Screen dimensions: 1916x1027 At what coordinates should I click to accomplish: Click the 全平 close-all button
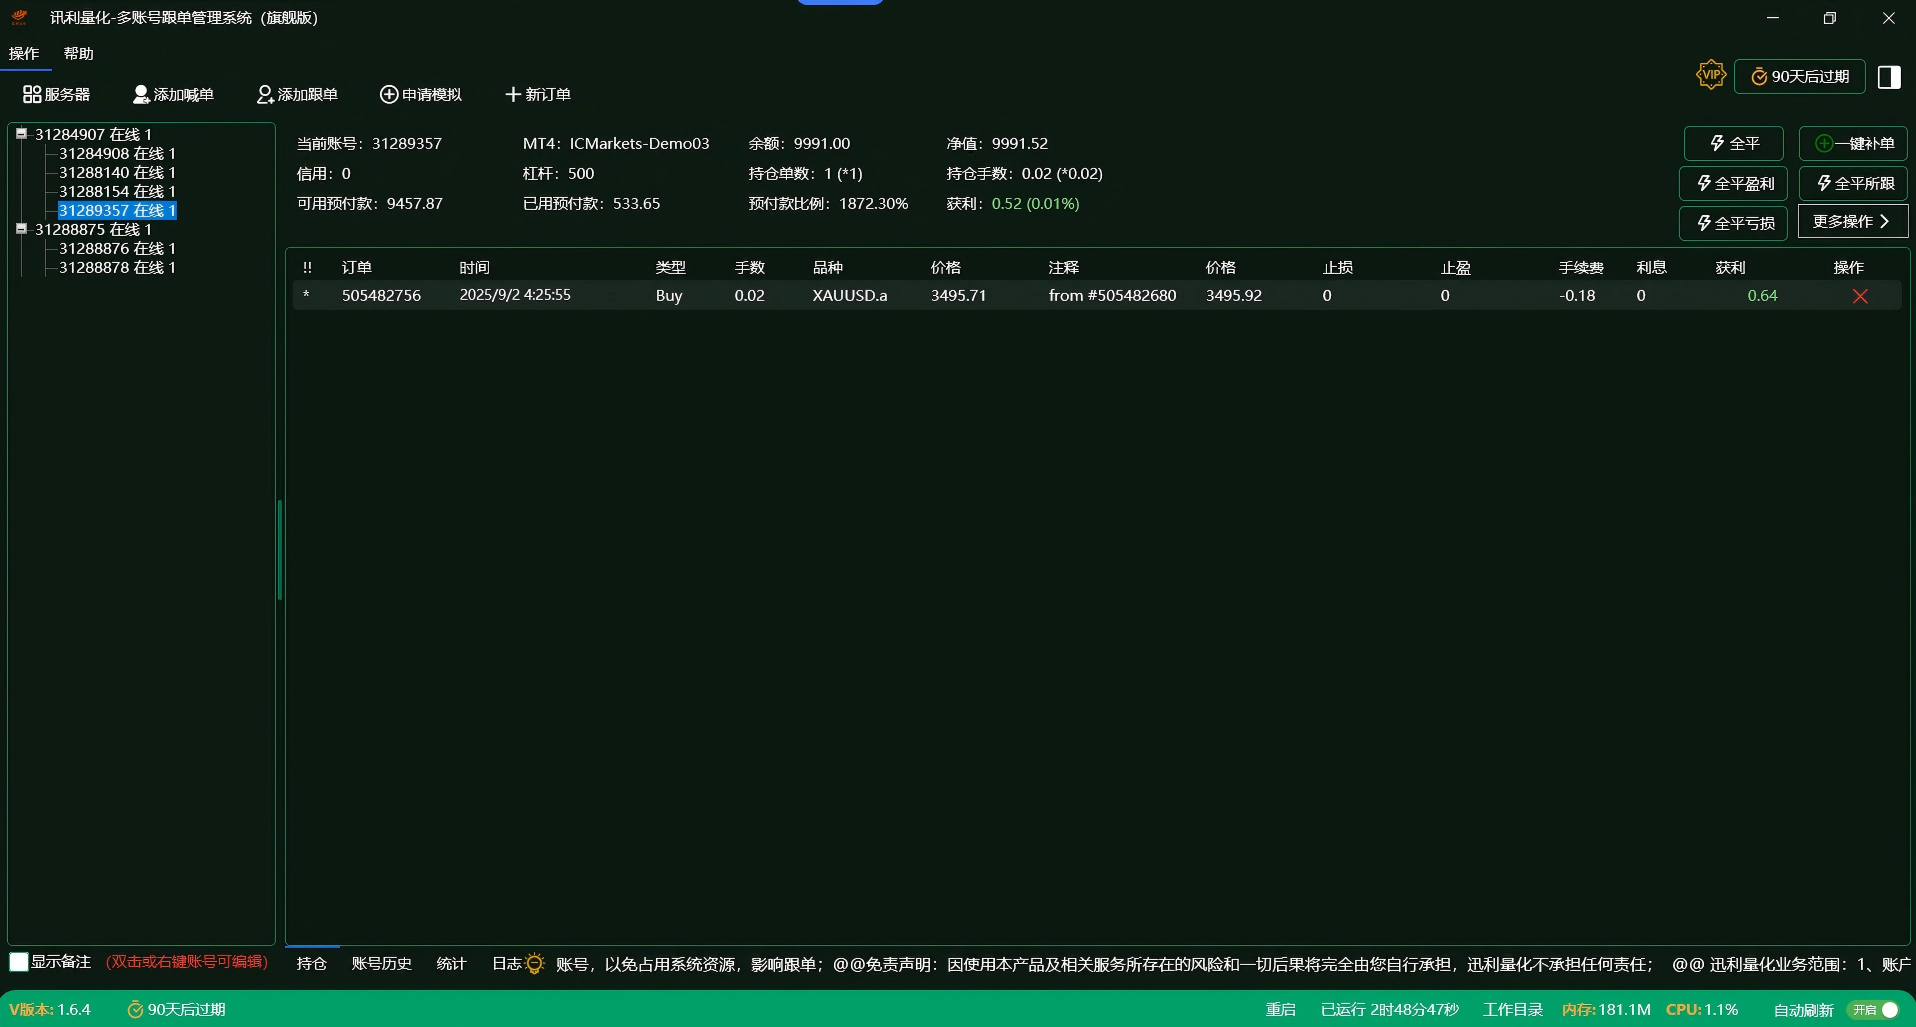pos(1733,143)
